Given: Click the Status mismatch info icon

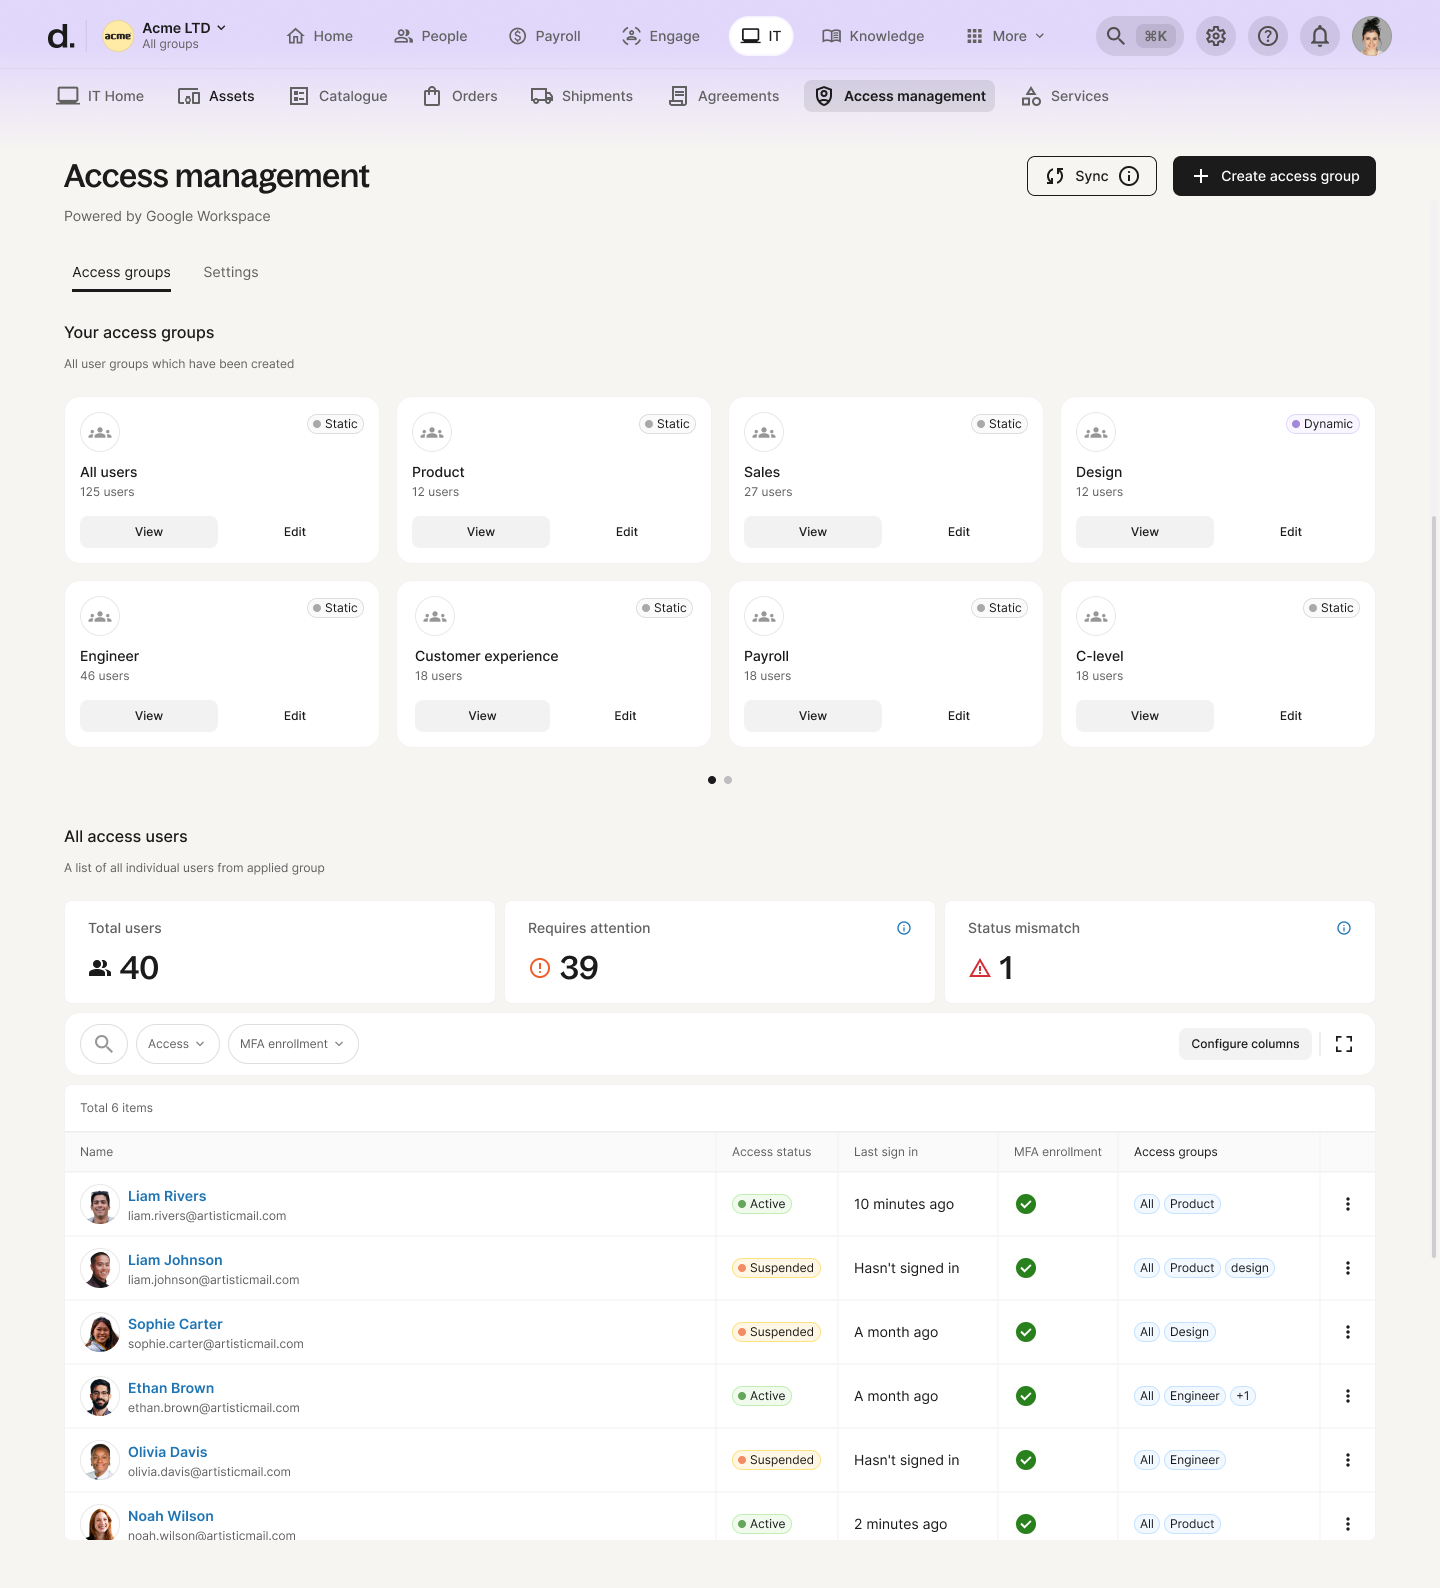Looking at the screenshot, I should click(1344, 928).
